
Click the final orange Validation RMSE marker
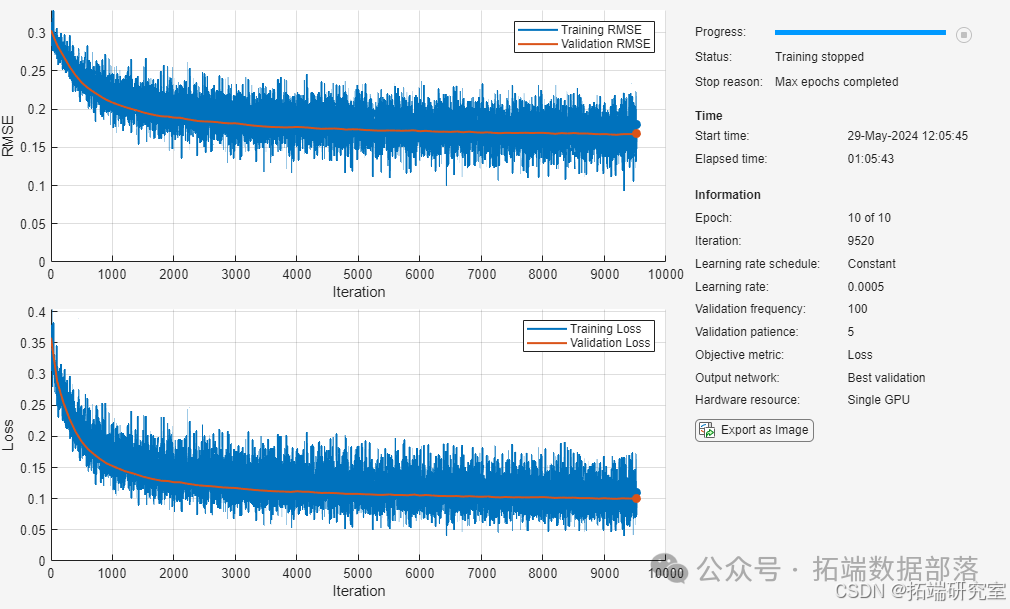636,133
